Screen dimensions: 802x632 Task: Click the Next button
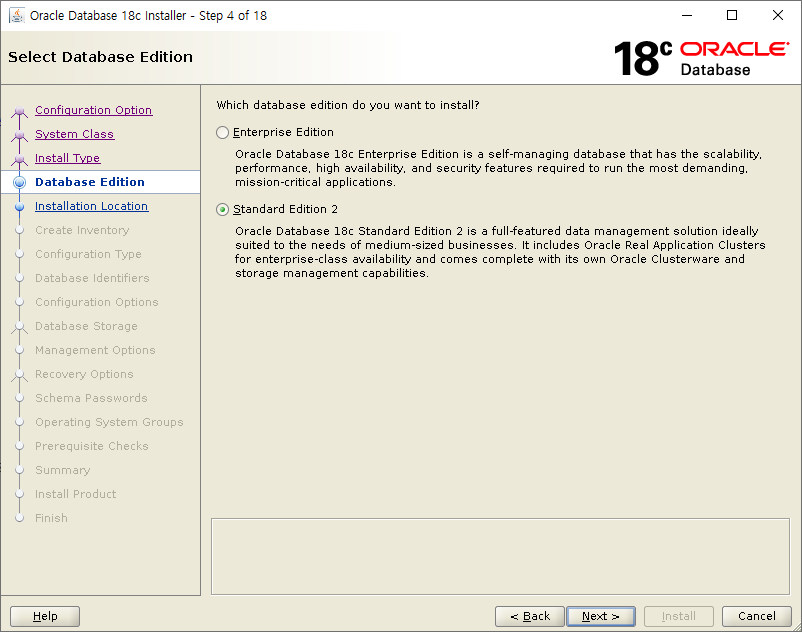tap(601, 616)
